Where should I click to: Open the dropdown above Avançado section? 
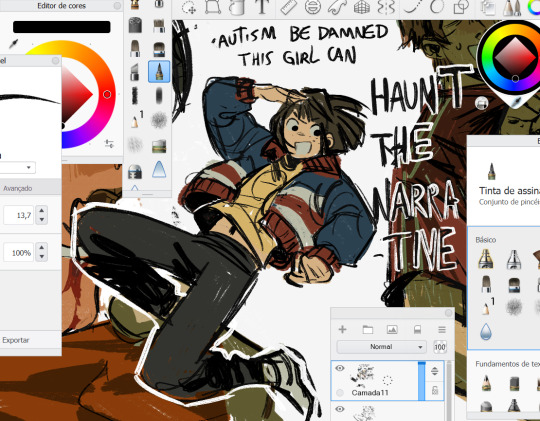coord(17,167)
